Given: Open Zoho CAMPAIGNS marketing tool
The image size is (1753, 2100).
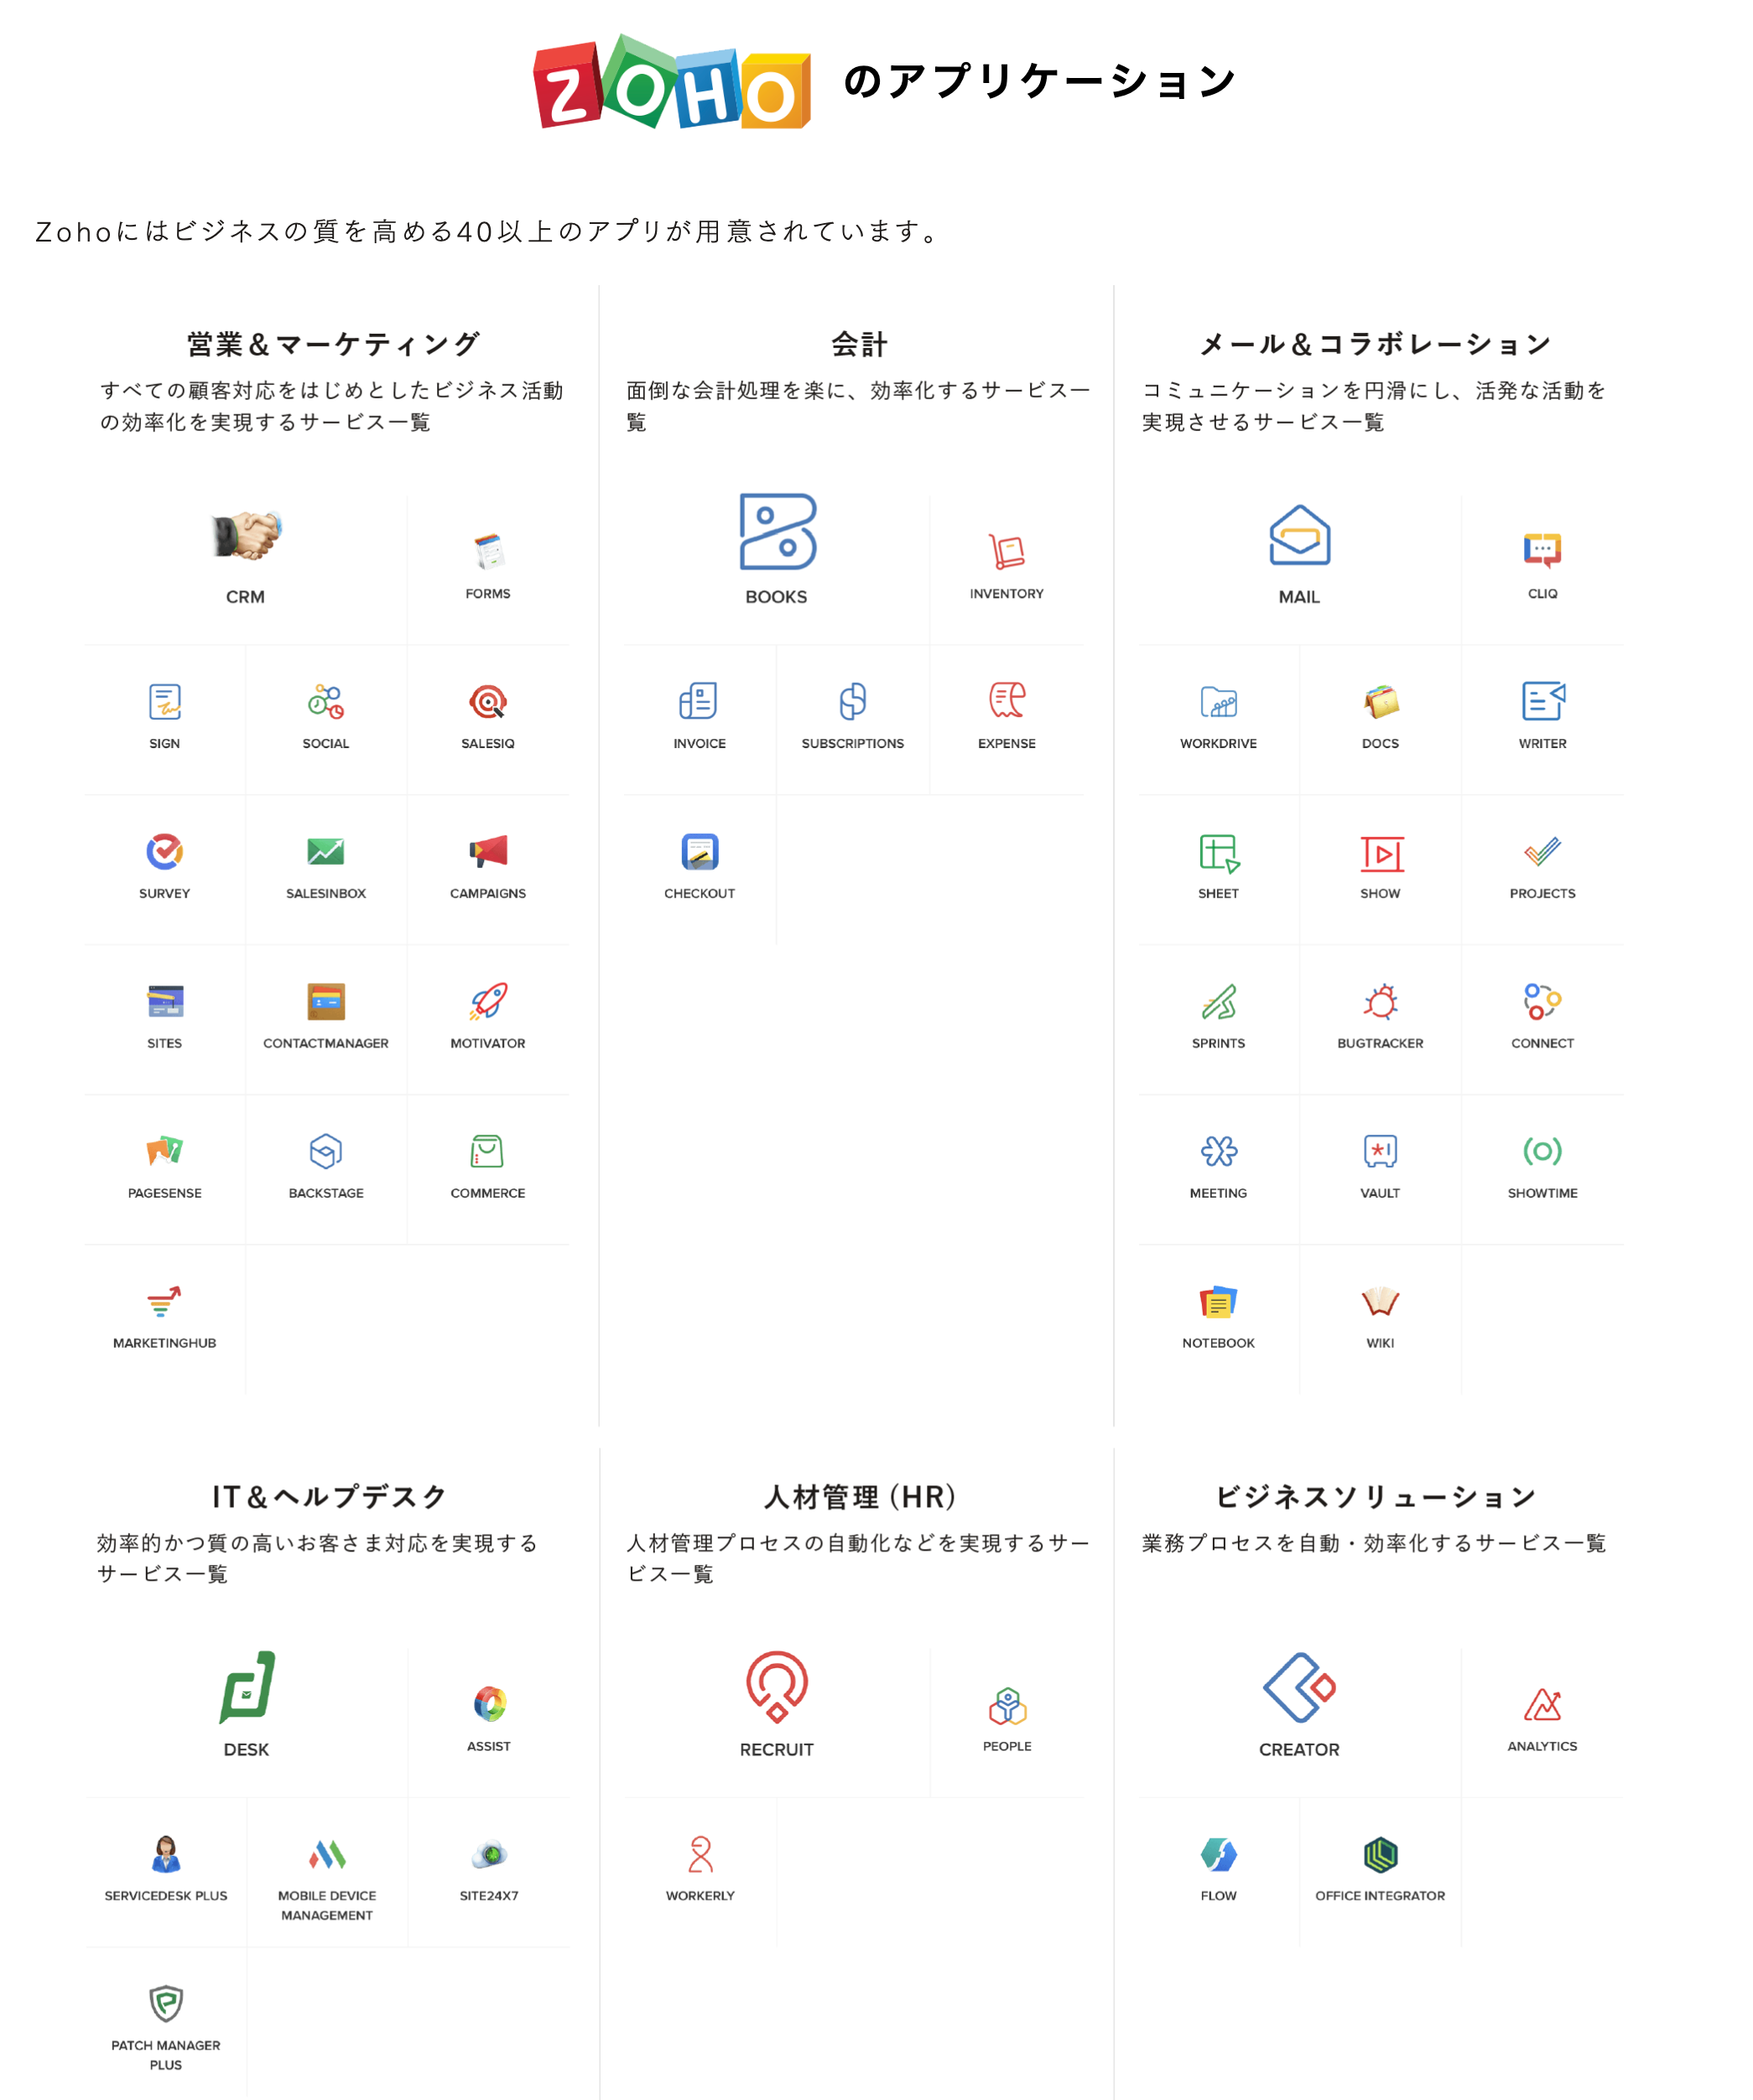Looking at the screenshot, I should click(488, 855).
